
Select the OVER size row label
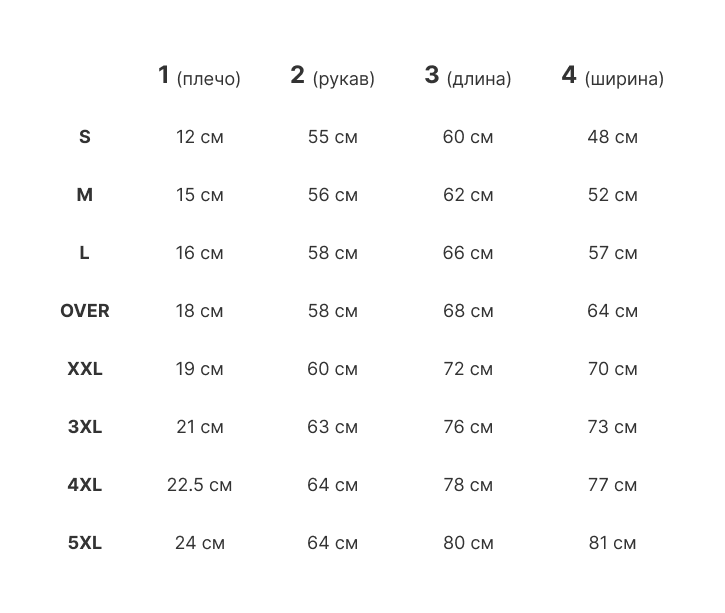click(84, 311)
